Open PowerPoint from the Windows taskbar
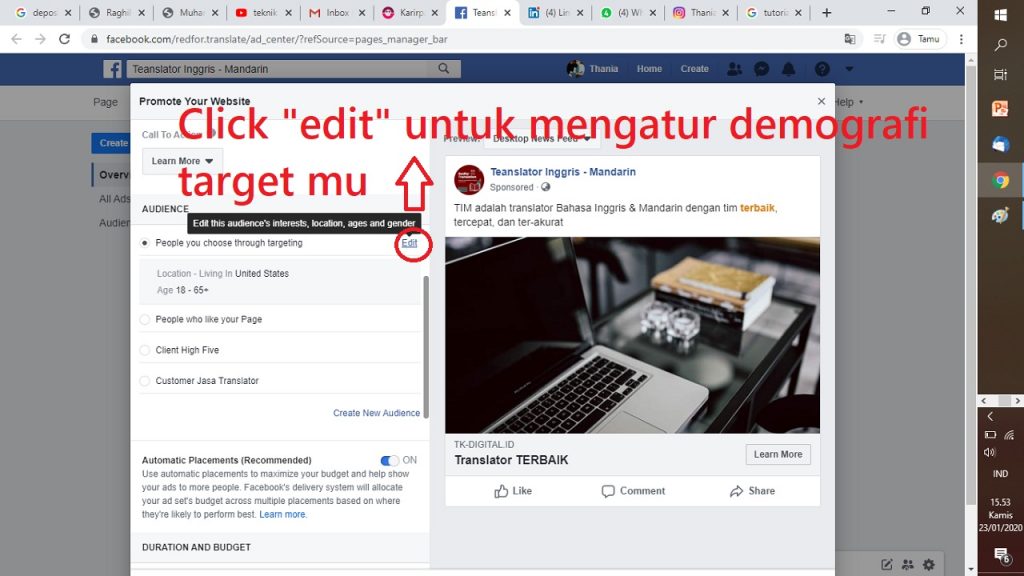Viewport: 1024px width, 576px height. point(1000,109)
